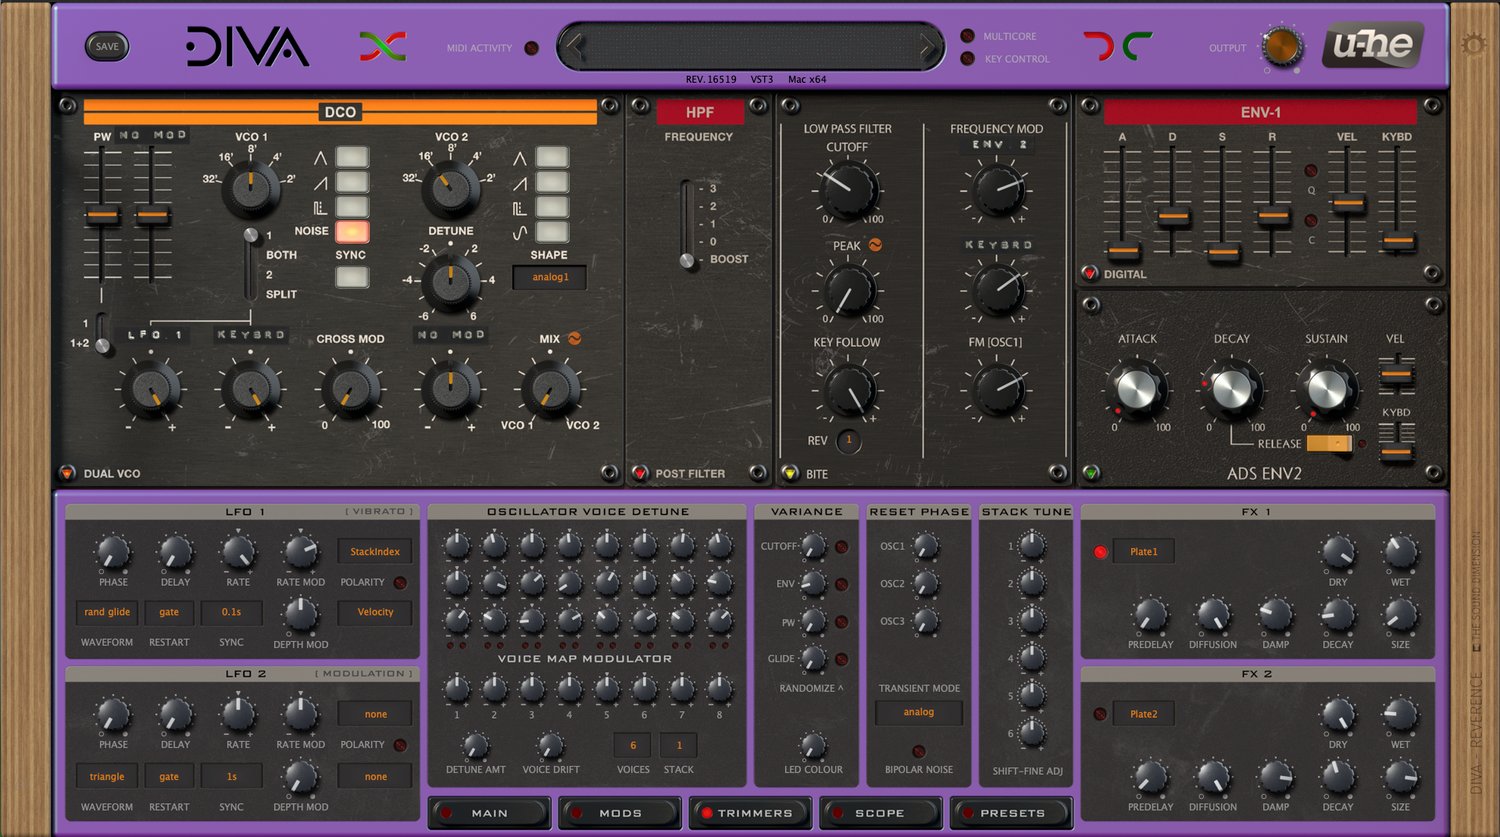Toggle the LFO 2 Polarity LED
Screen dimensions: 1500x837
(x=400, y=745)
